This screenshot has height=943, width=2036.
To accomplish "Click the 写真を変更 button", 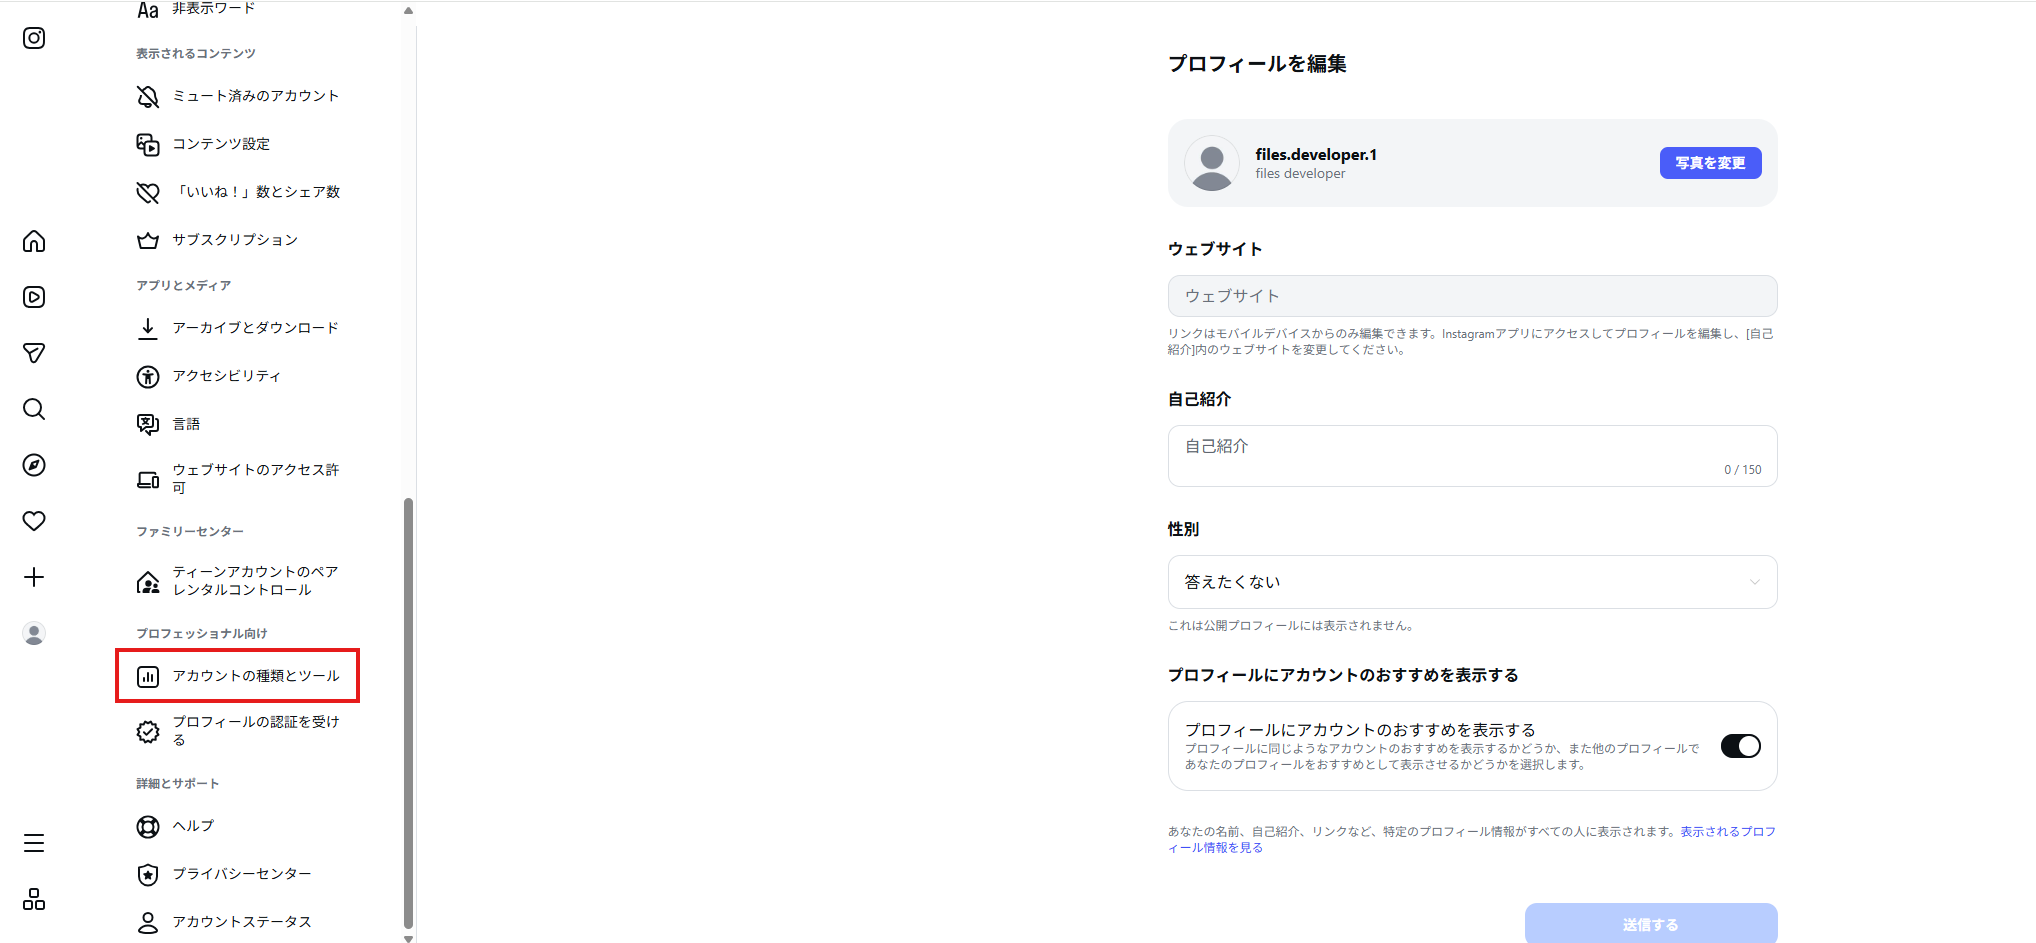I will point(1709,162).
